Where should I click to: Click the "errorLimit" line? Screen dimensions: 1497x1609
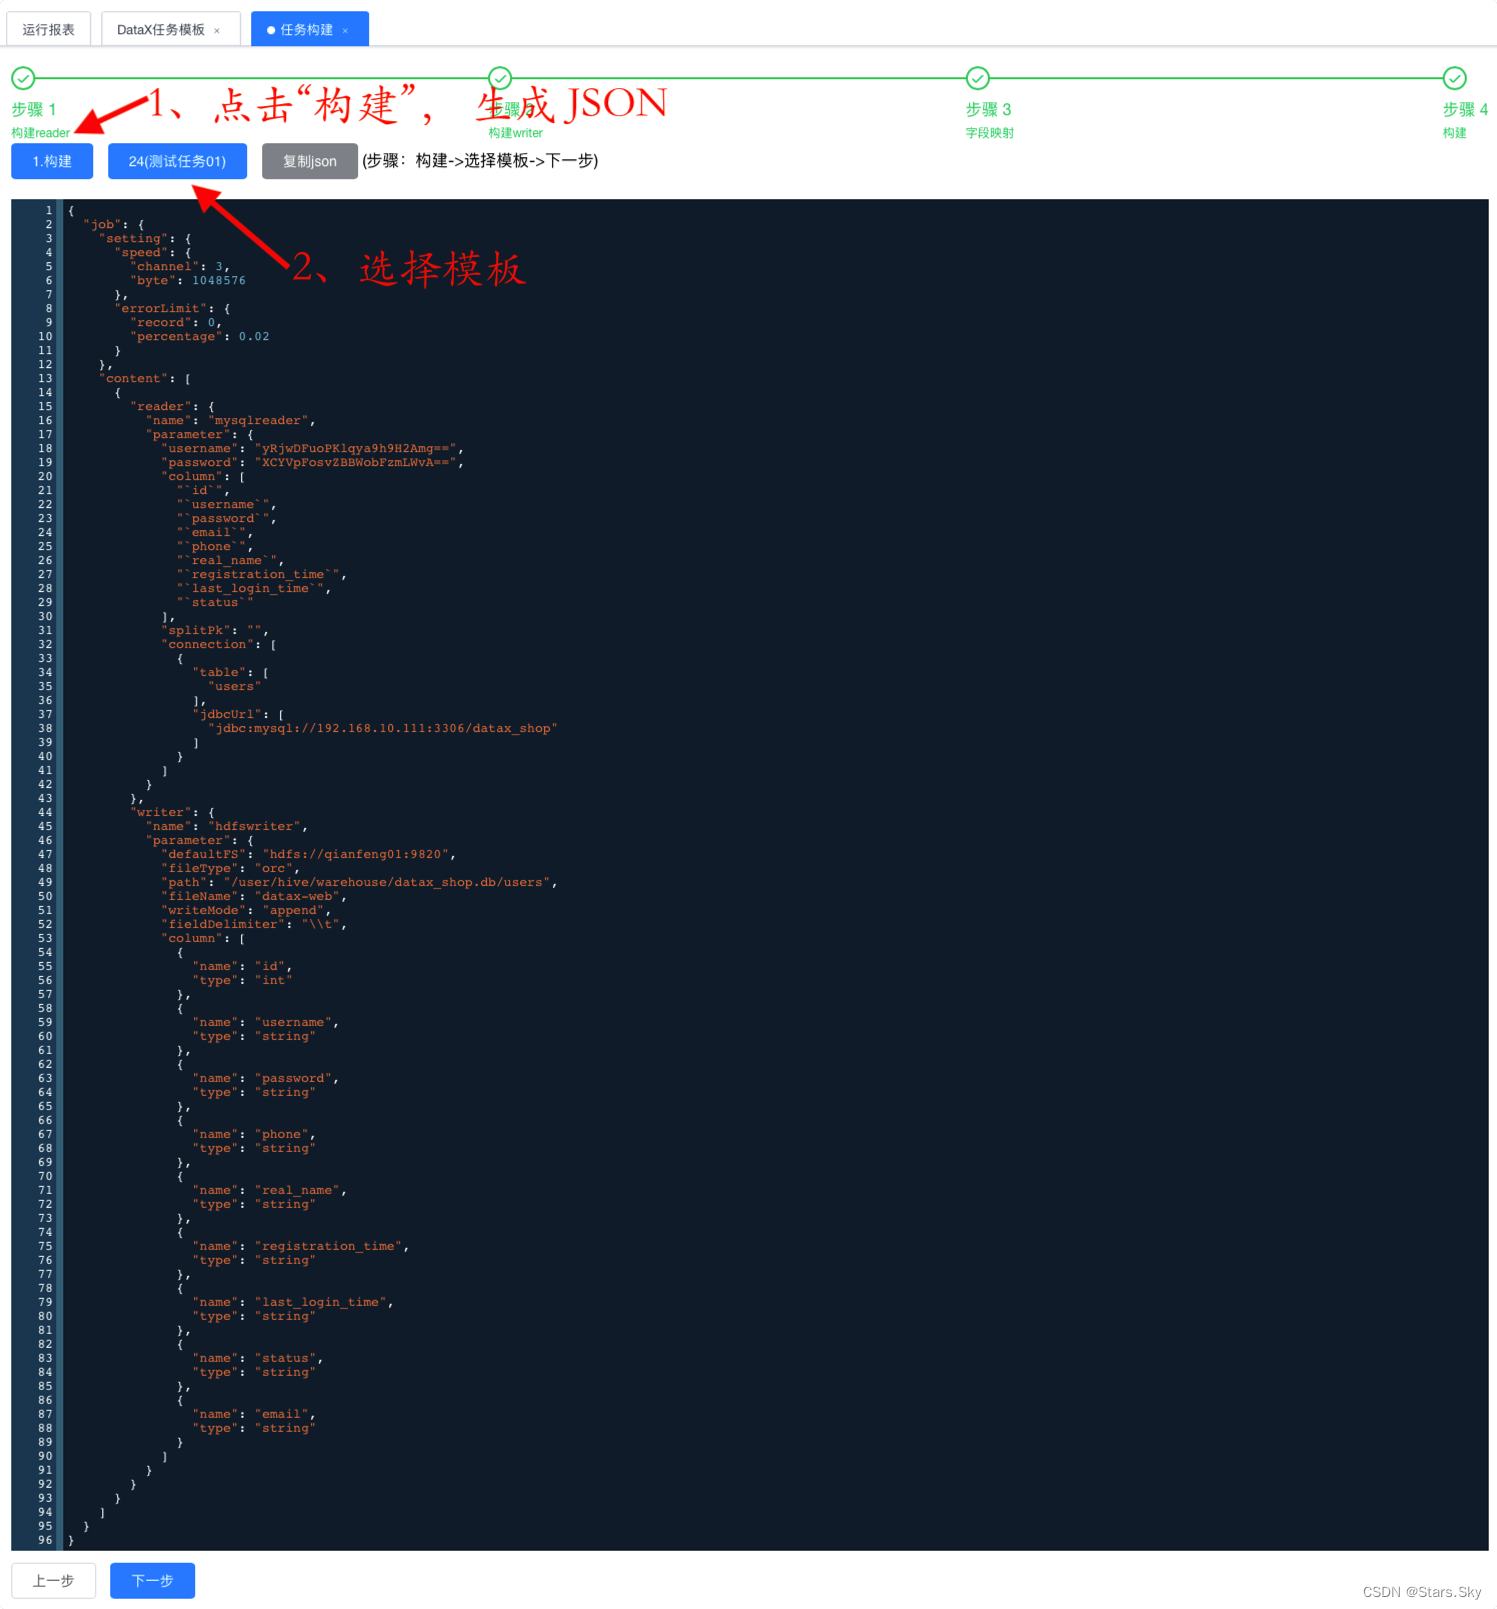pos(172,308)
